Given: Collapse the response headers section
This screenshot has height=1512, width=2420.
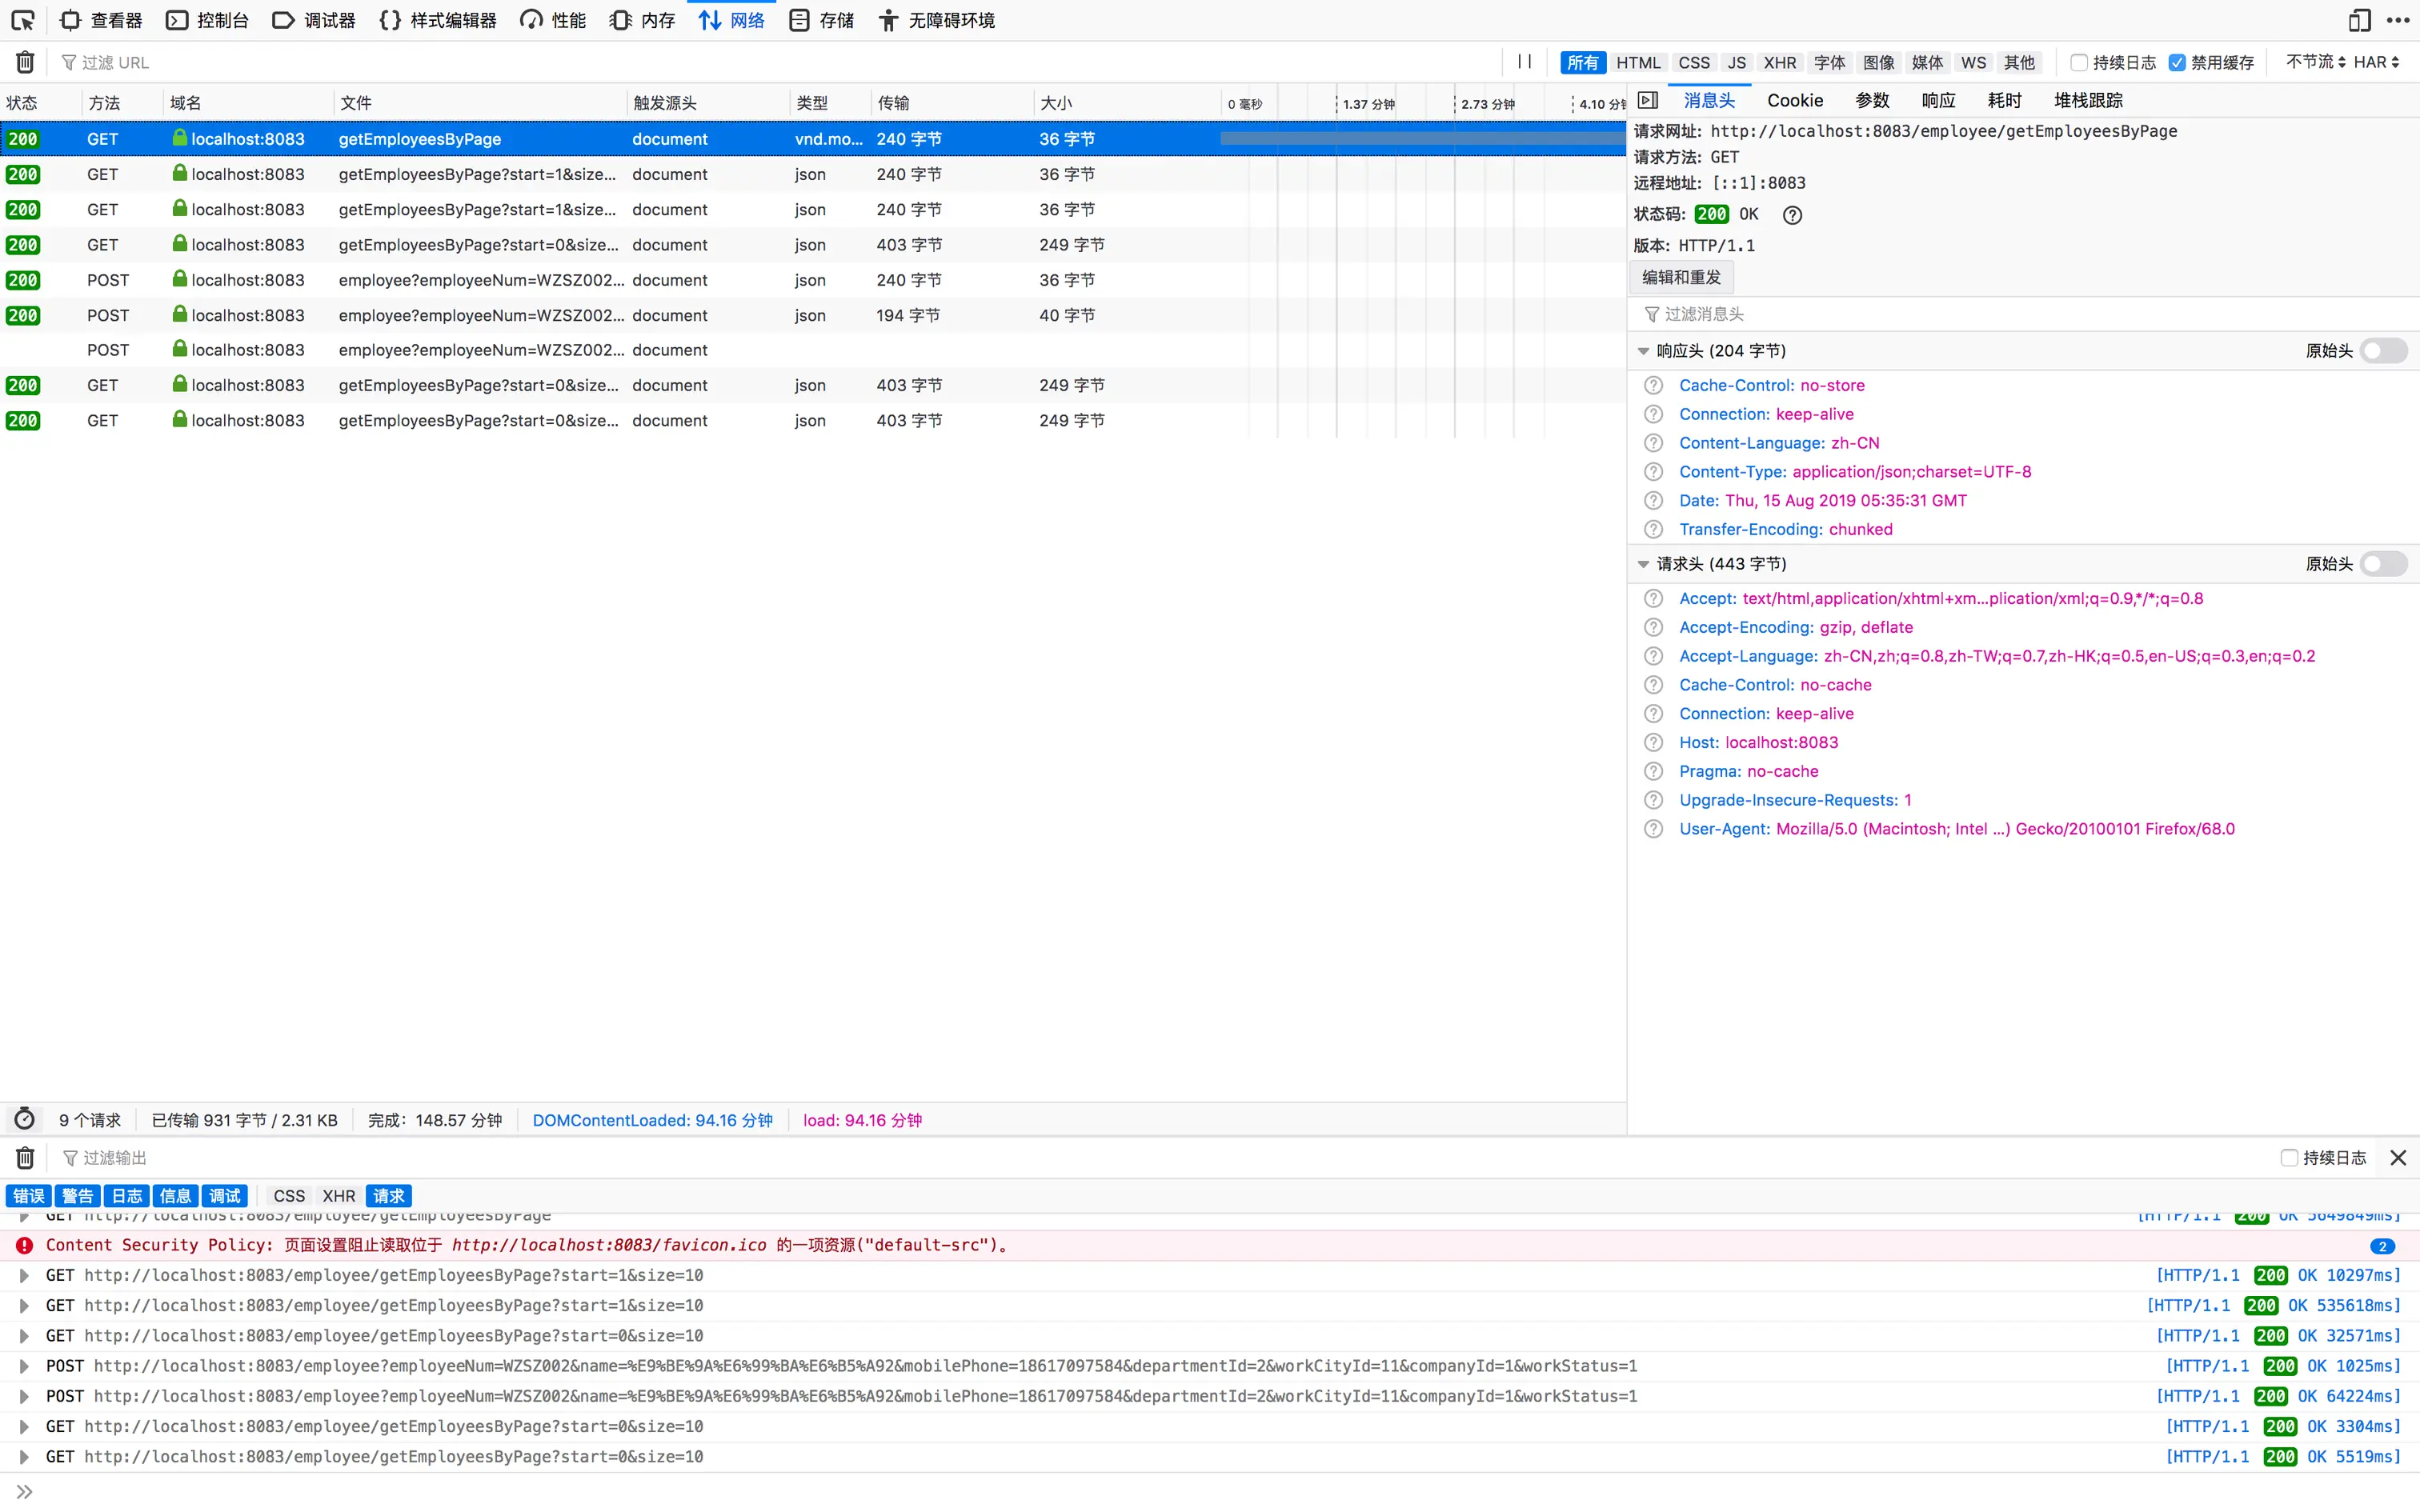Looking at the screenshot, I should 1643,351.
